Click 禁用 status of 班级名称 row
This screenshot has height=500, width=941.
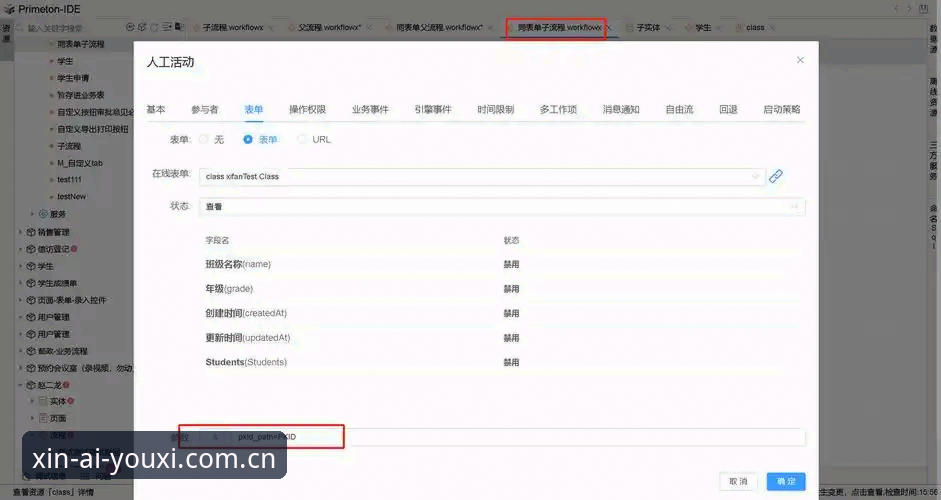click(x=511, y=264)
